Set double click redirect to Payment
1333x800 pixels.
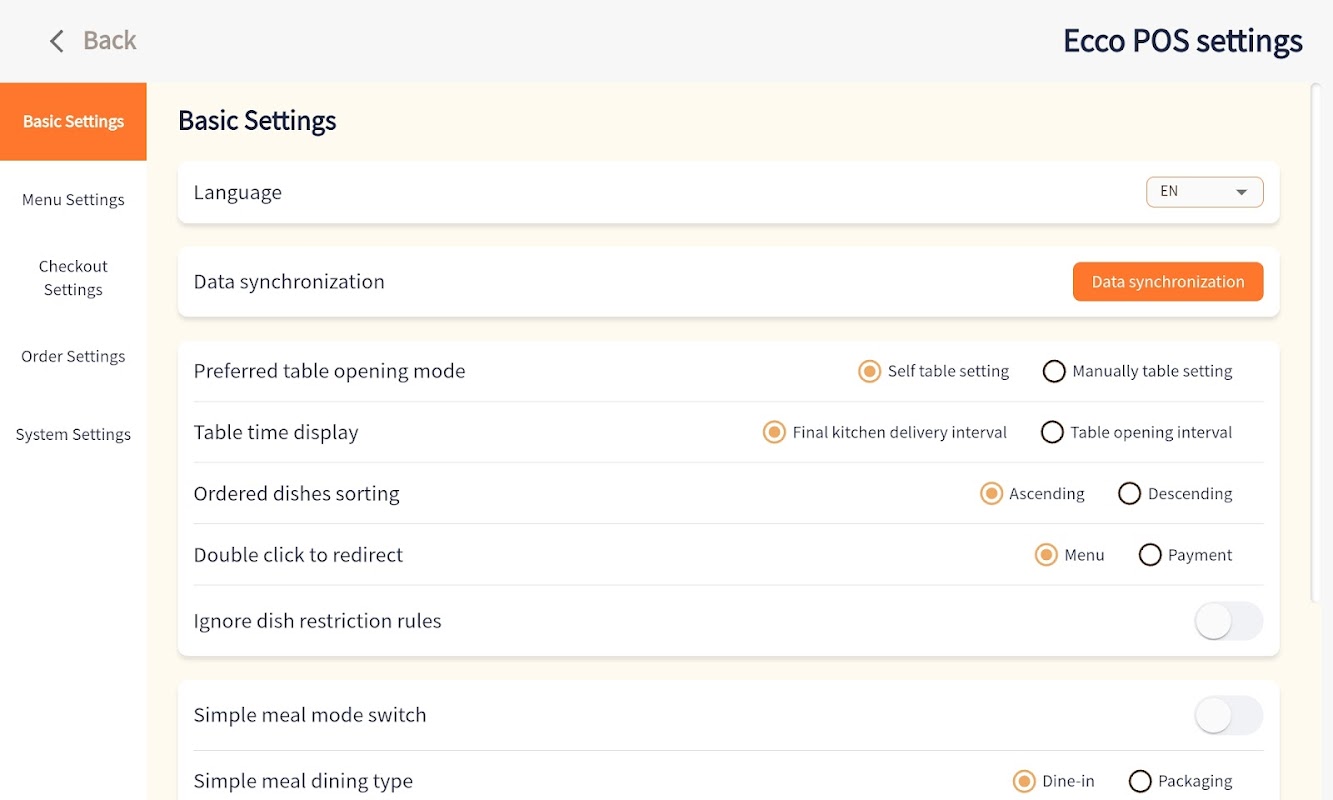click(x=1150, y=555)
